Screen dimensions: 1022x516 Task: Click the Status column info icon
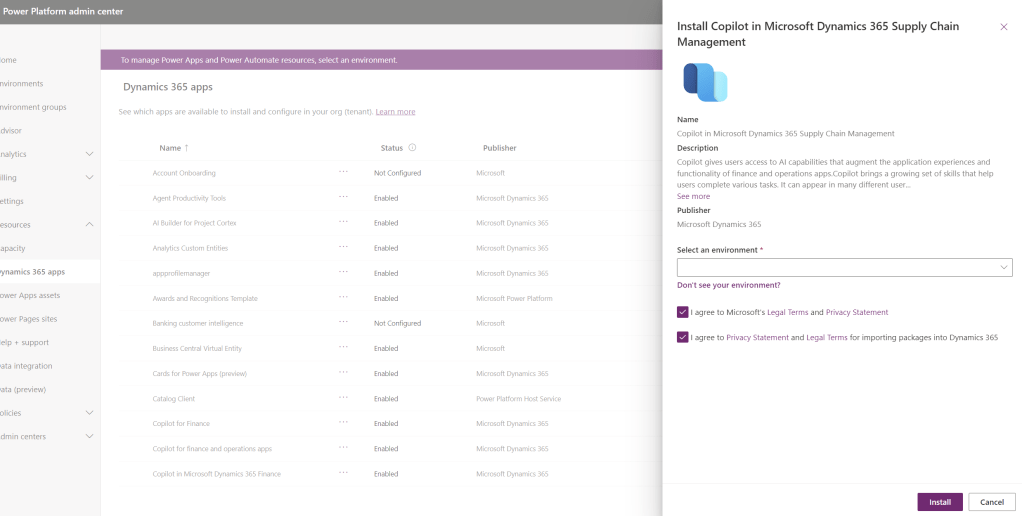412,148
